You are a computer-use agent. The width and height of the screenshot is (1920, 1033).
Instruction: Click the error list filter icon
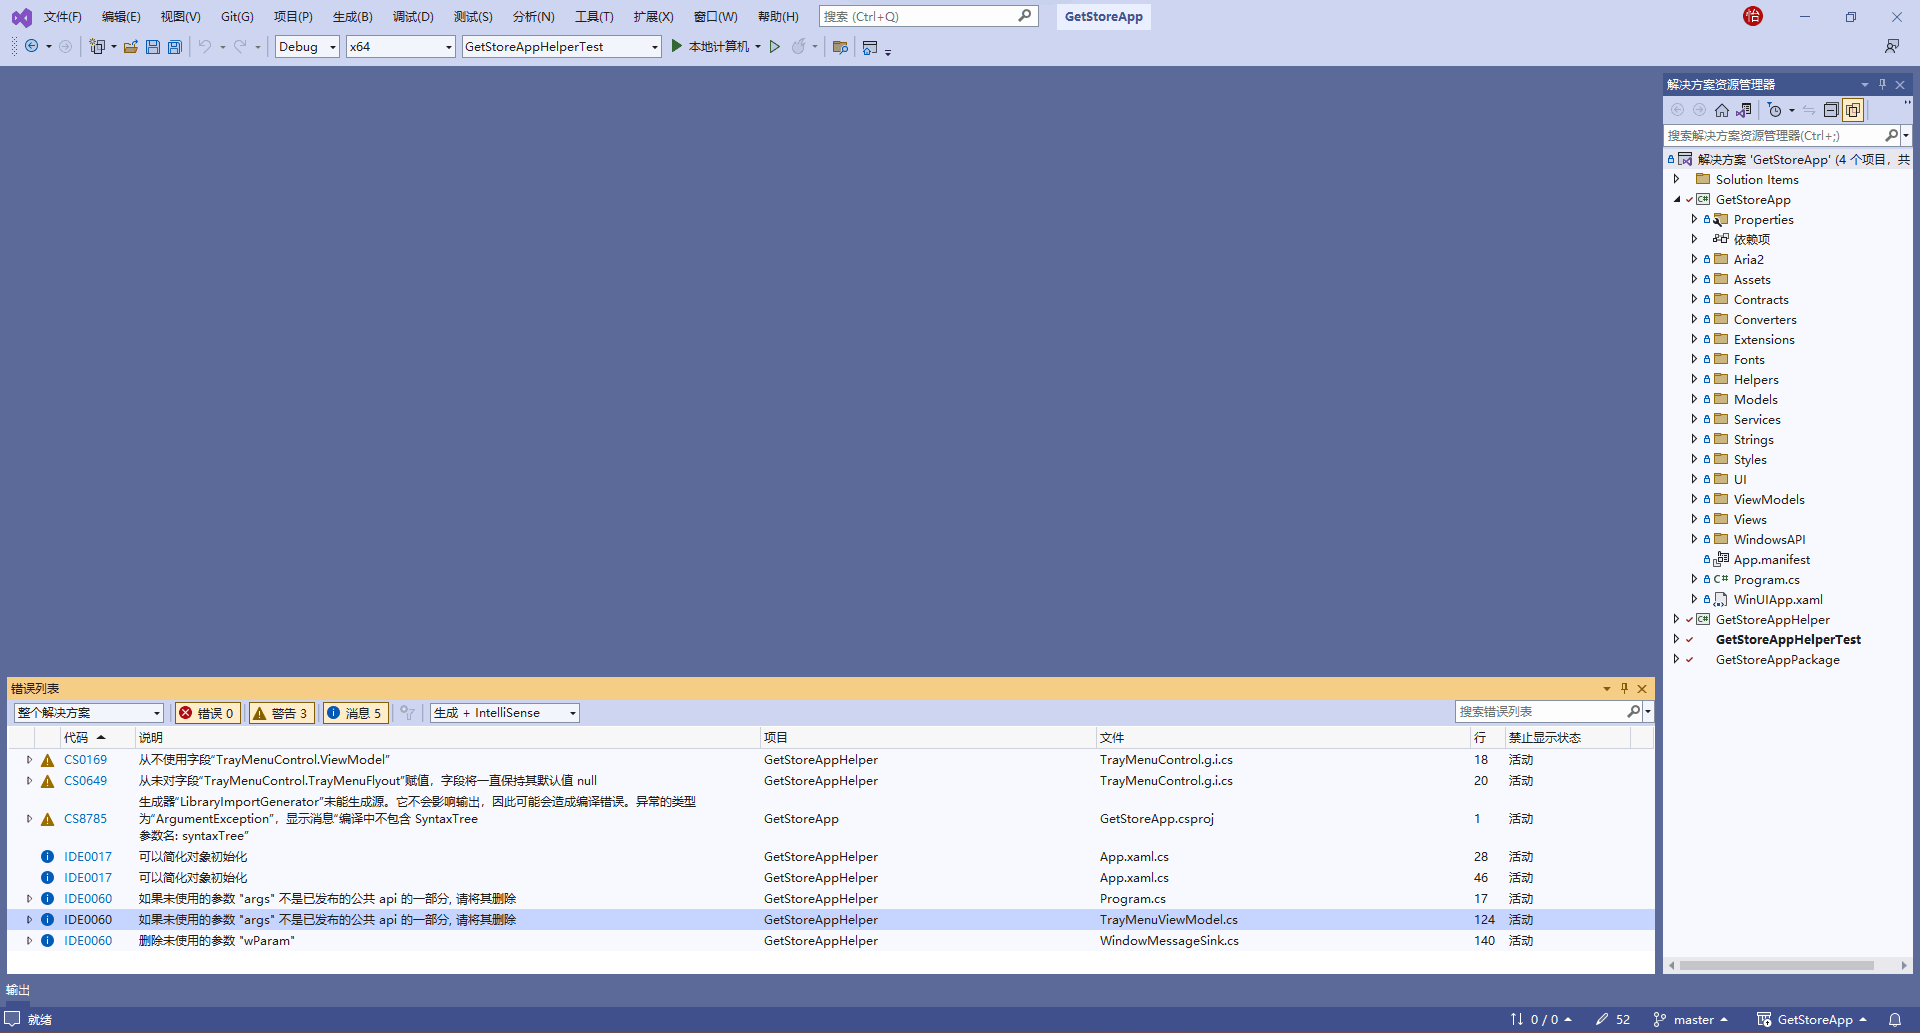[x=407, y=712]
